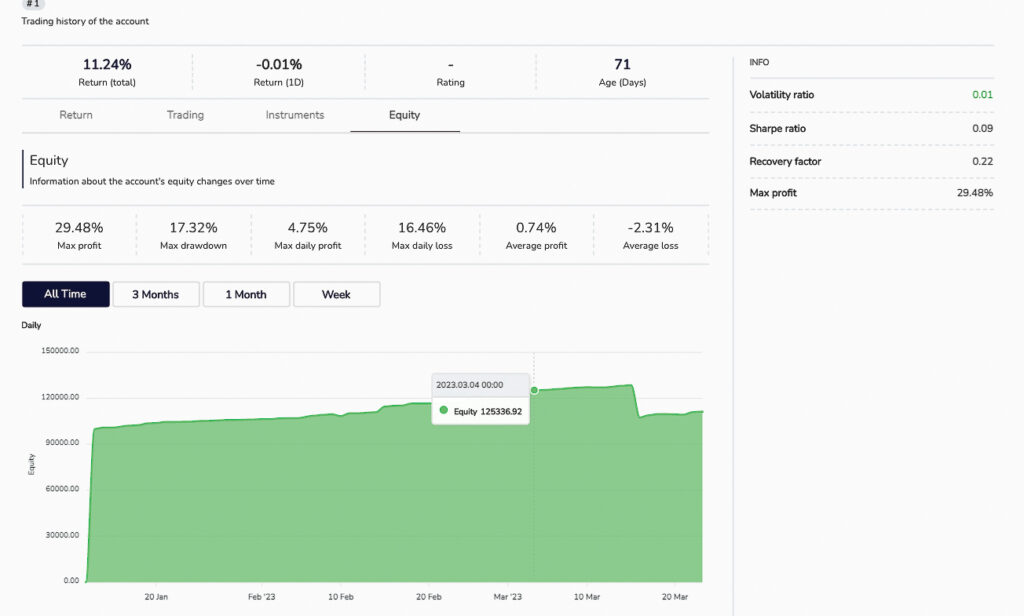Select the 17.32% Max drawdown stat
This screenshot has width=1024, height=616.
(x=193, y=235)
